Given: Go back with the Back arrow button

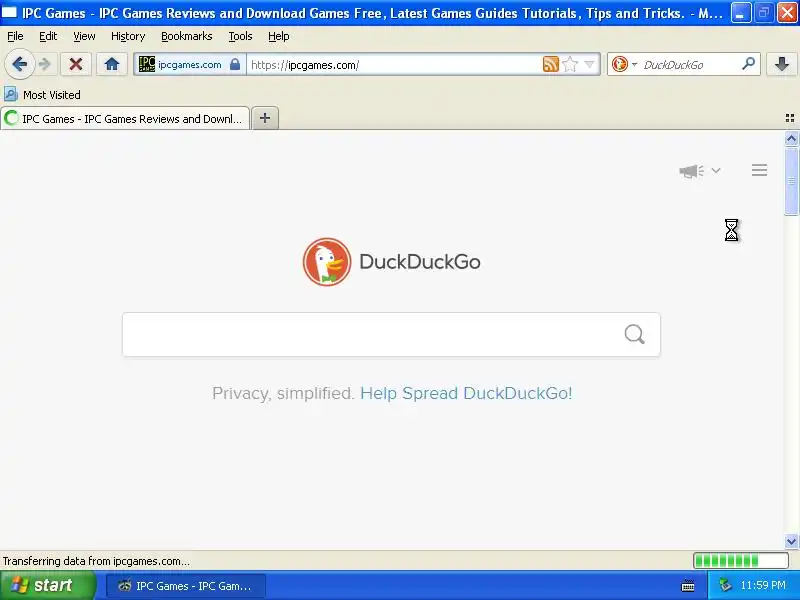Looking at the screenshot, I should click(x=19, y=64).
